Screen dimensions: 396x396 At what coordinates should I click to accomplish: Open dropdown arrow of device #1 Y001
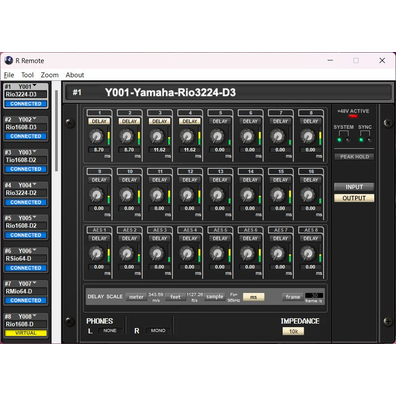pos(34,86)
